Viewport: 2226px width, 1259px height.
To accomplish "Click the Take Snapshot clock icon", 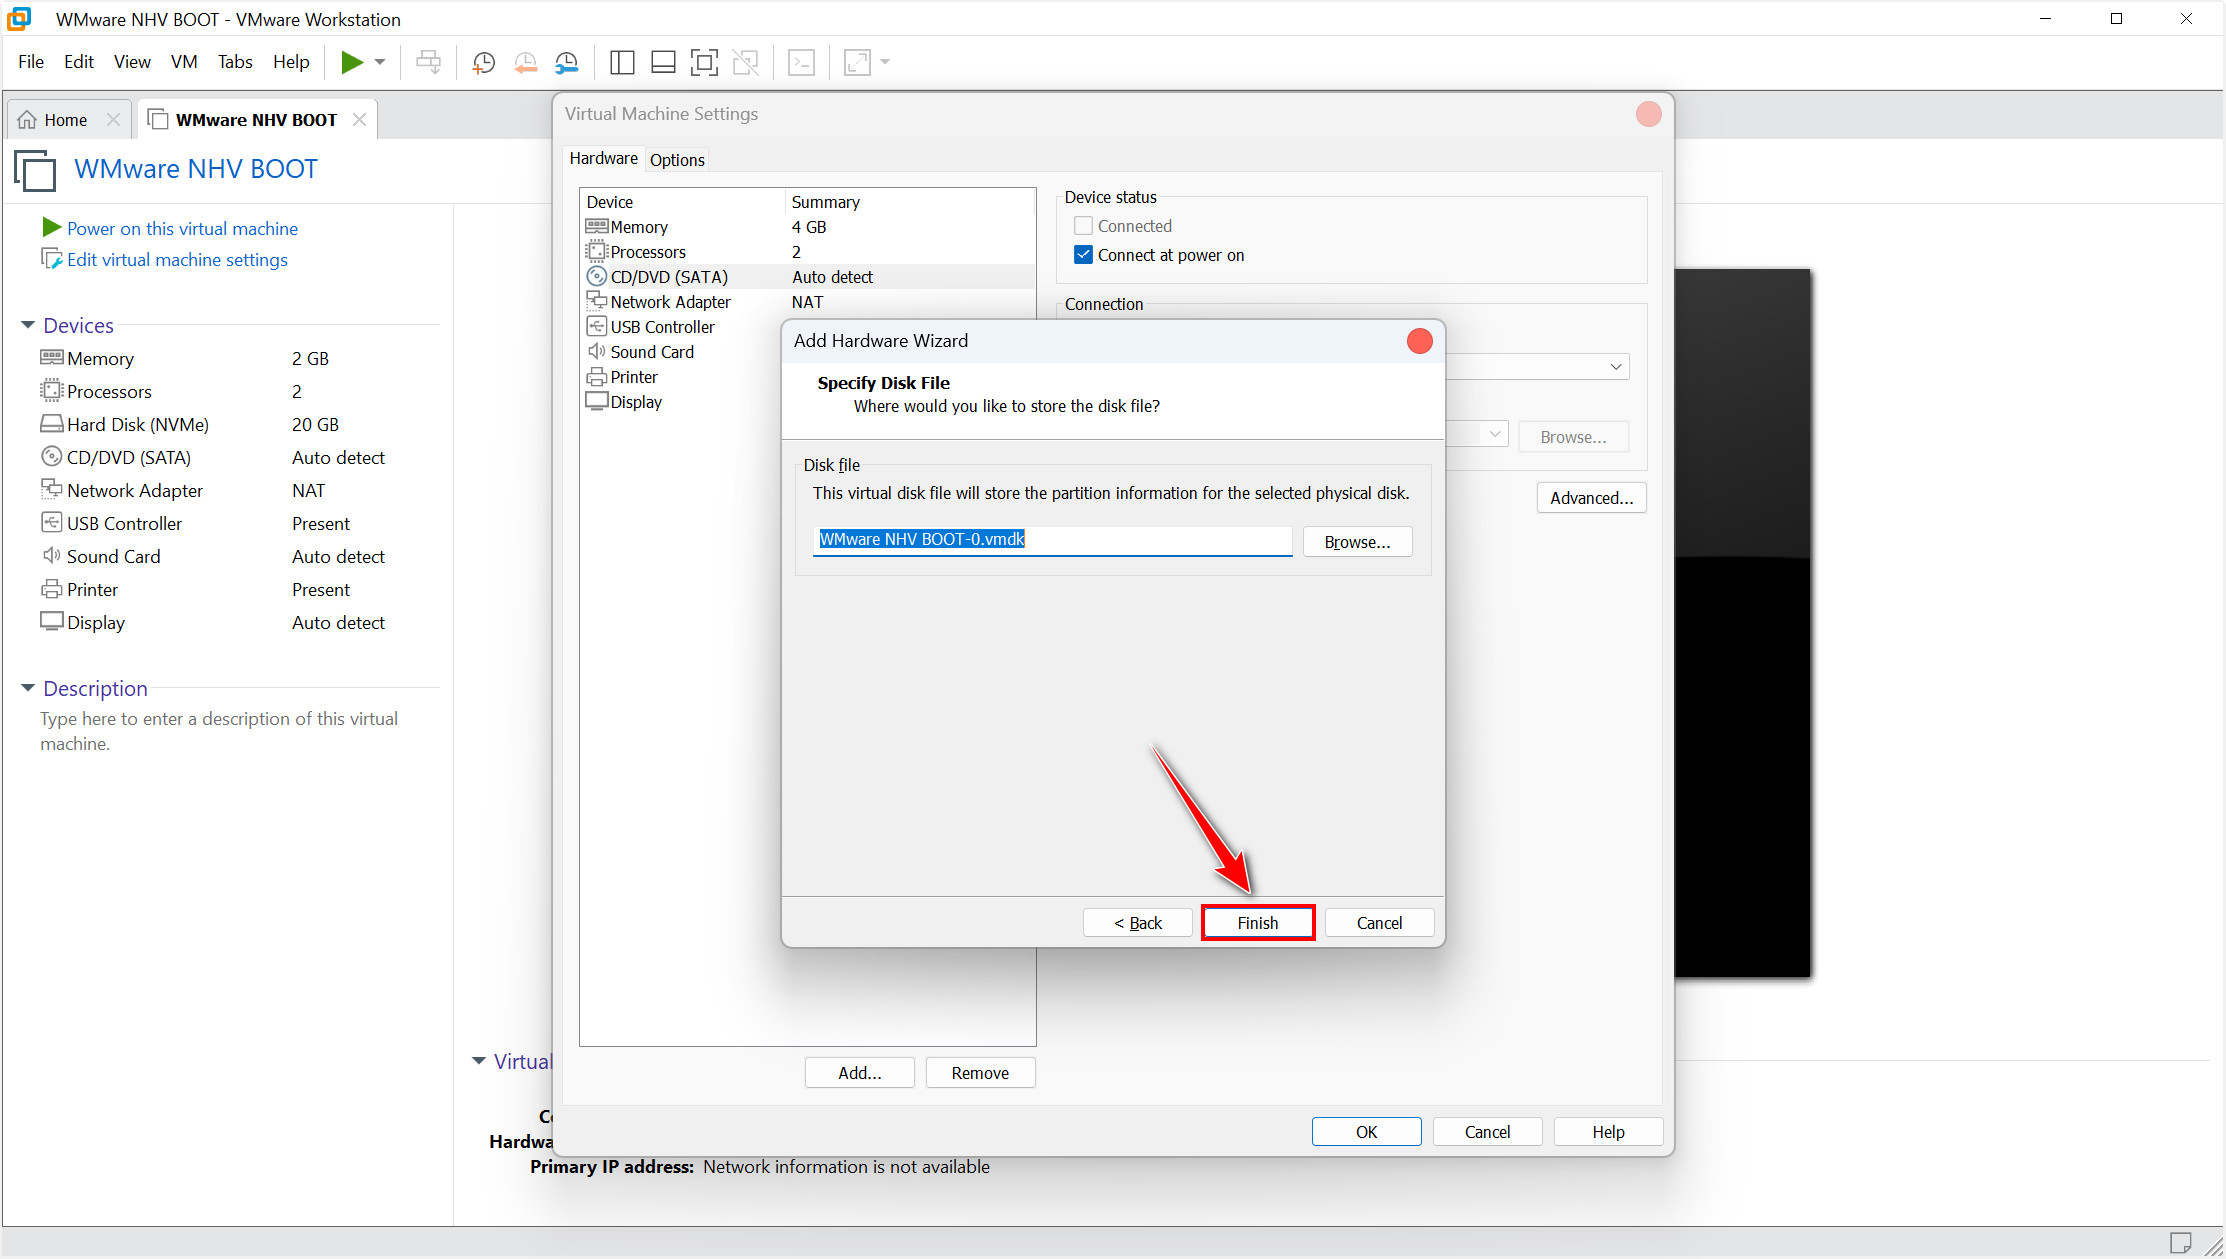I will click(x=483, y=63).
